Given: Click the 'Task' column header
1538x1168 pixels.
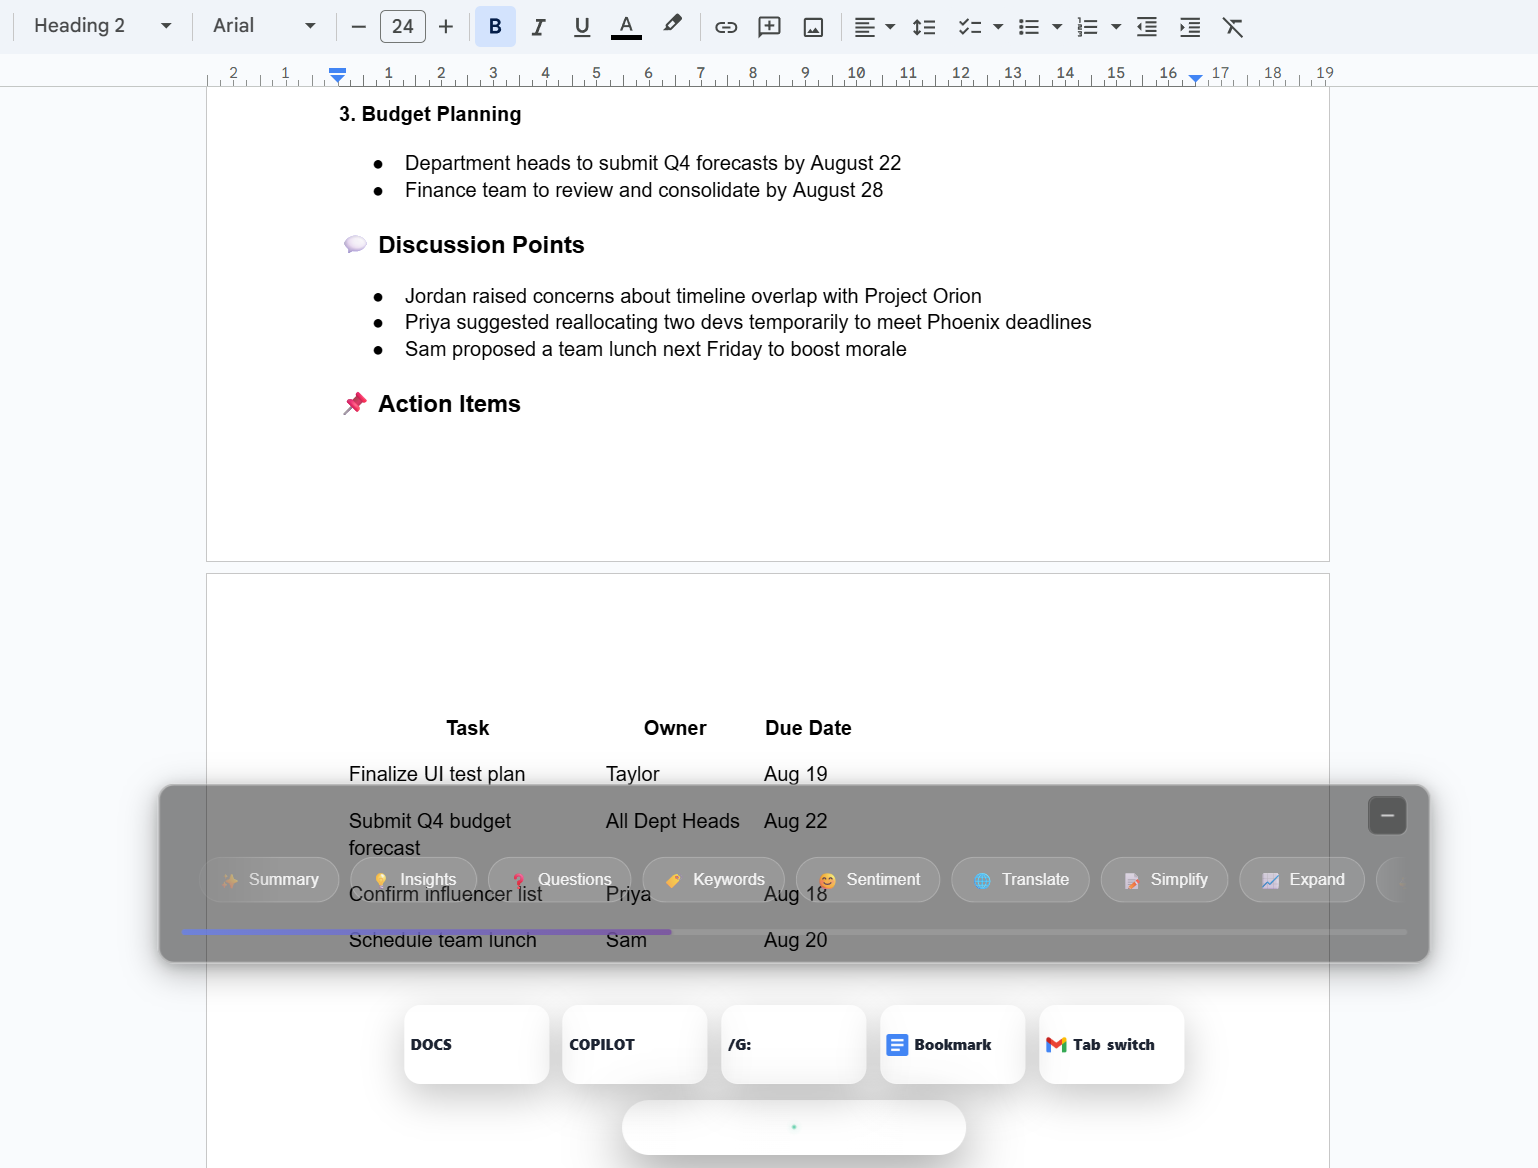Looking at the screenshot, I should (x=468, y=728).
